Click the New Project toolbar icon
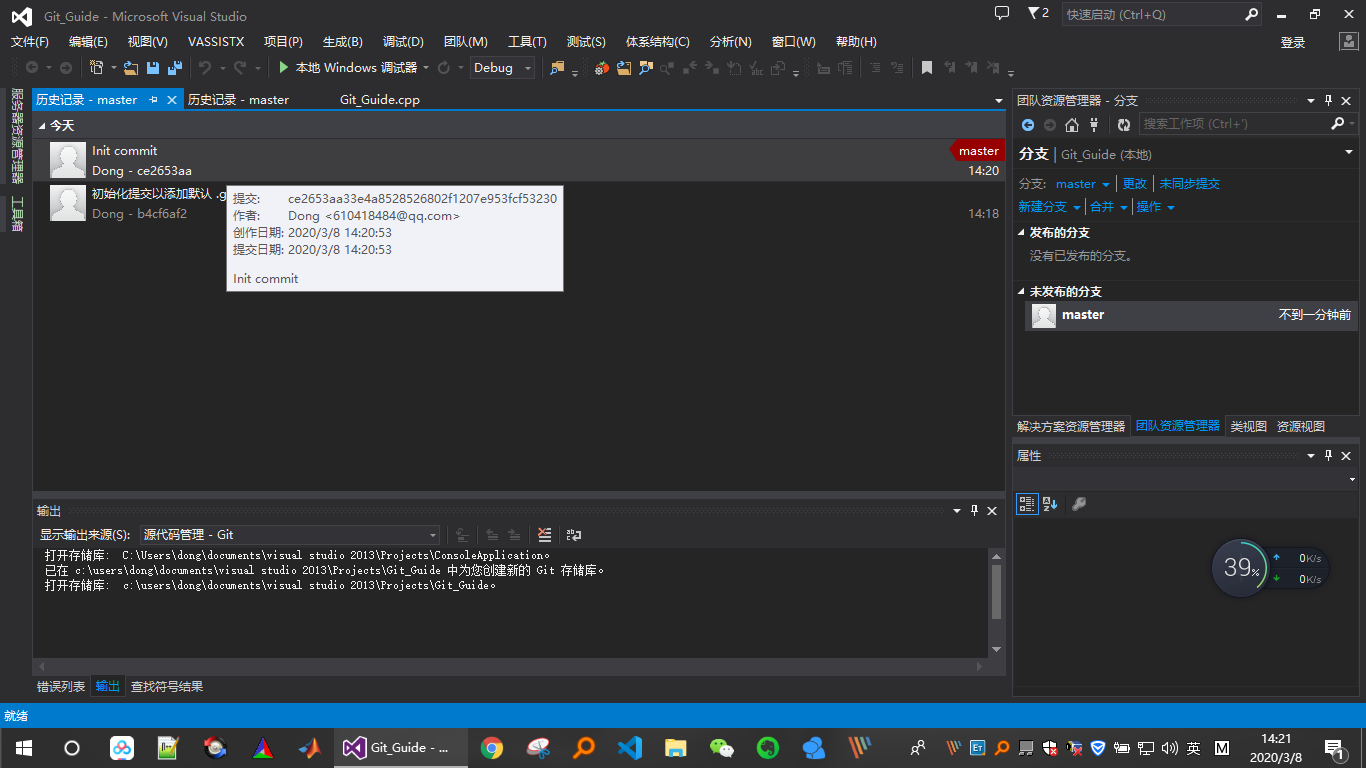 (96, 68)
